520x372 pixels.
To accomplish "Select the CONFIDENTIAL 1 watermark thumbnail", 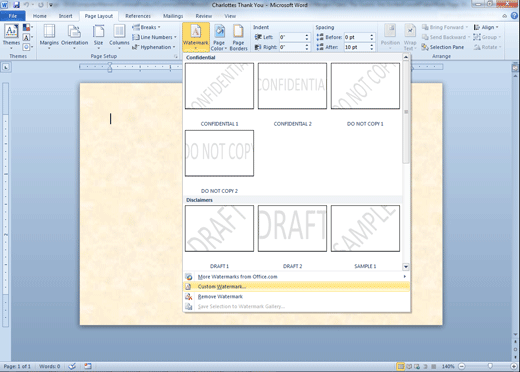I will (219, 86).
